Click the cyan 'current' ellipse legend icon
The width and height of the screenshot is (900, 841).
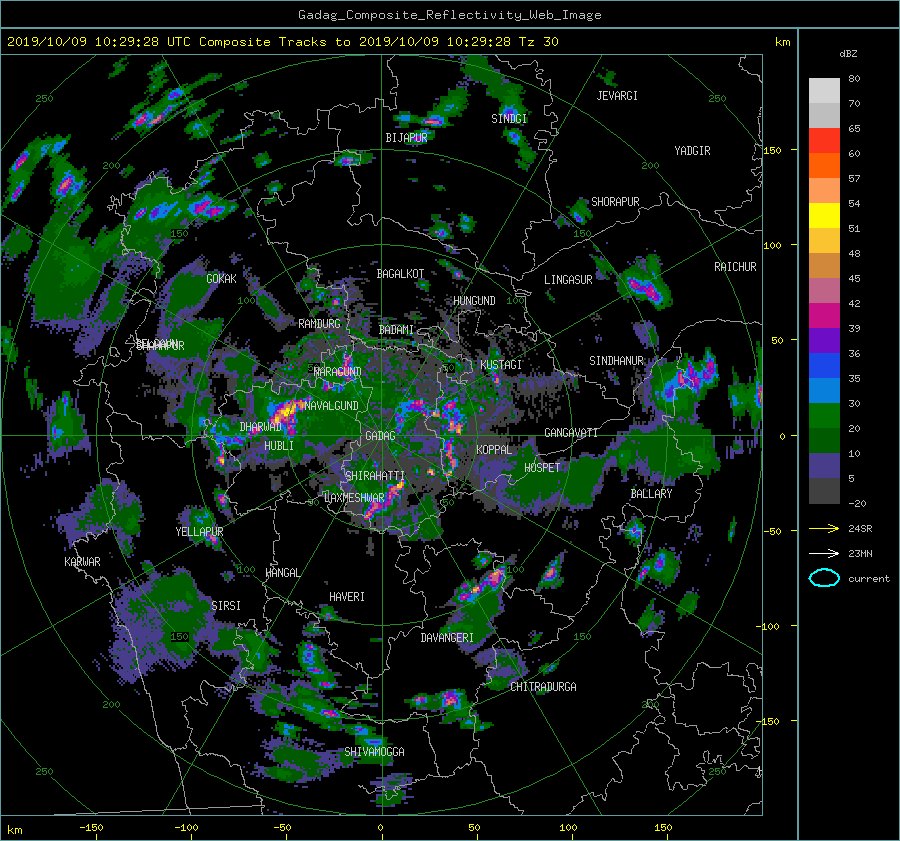(824, 578)
